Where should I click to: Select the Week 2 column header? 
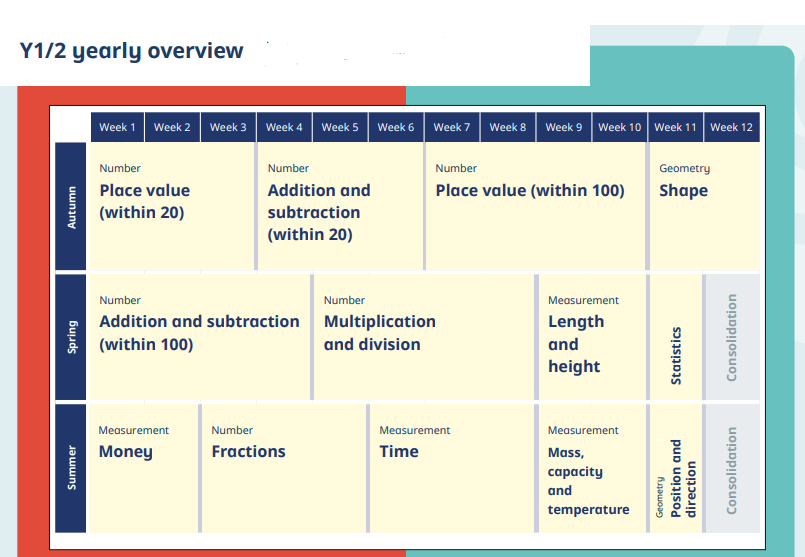click(172, 127)
